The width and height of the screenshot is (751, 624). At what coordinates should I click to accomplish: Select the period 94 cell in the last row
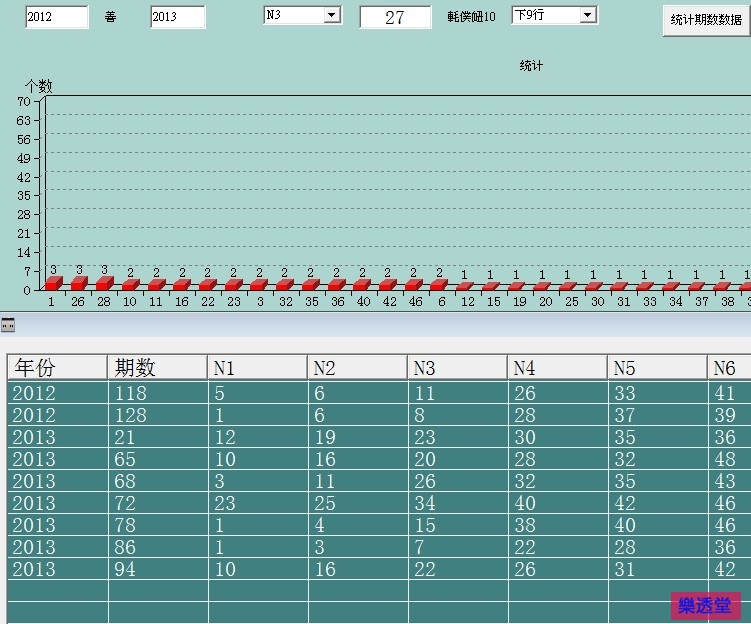coord(157,569)
